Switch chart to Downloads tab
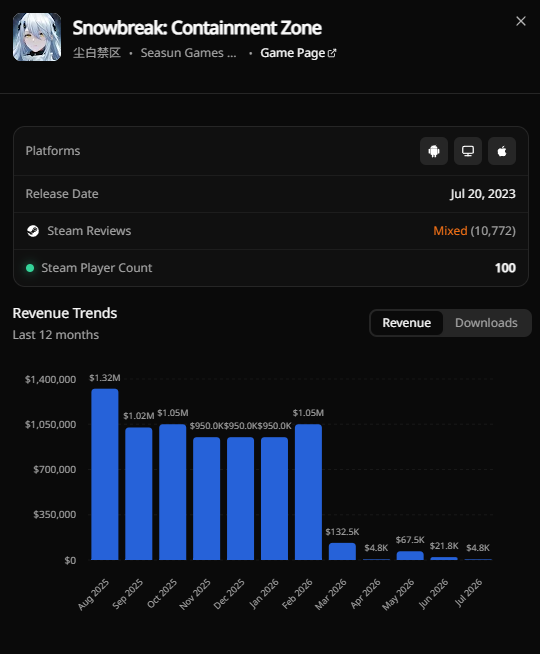Viewport: 540px width, 654px height. 486,323
